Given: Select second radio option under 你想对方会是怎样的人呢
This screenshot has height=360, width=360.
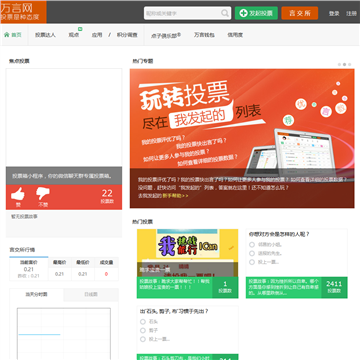Looking at the screenshot, I should [252, 253].
